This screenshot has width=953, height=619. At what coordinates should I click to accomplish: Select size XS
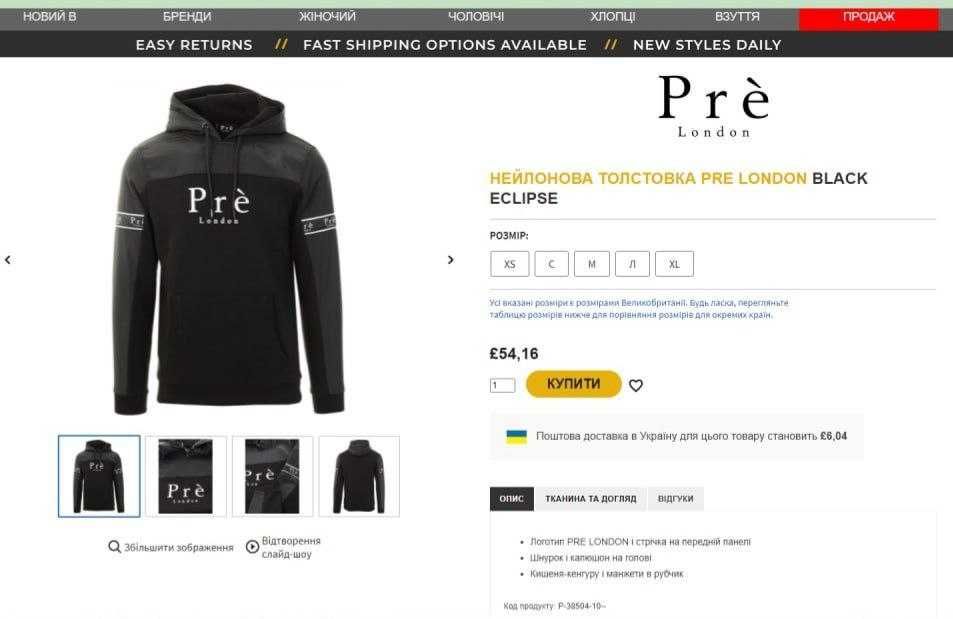pyautogui.click(x=509, y=264)
